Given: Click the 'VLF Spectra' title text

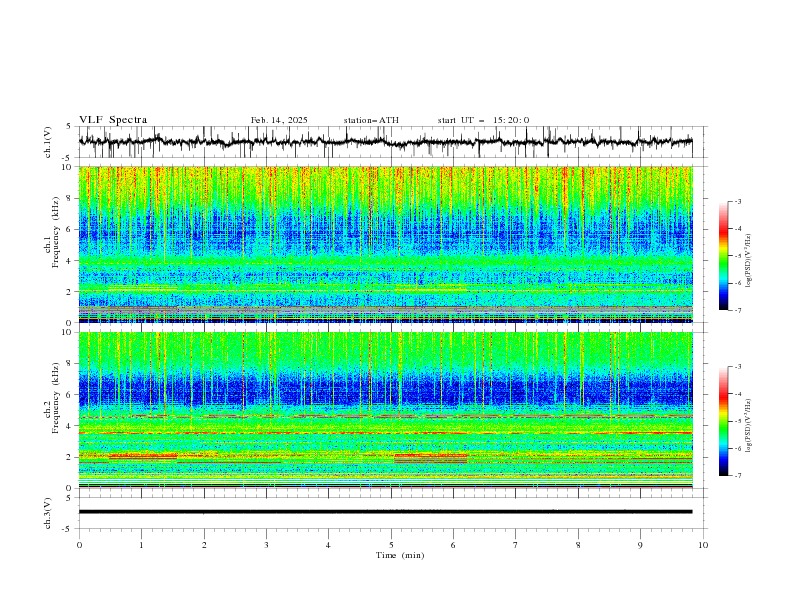Looking at the screenshot, I should [x=113, y=120].
